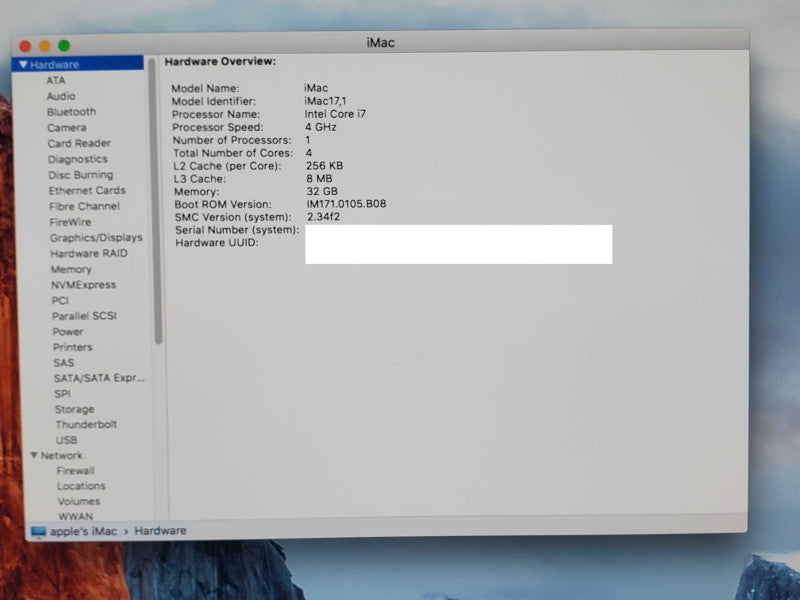Choose Card Reader from the list
Screen dimensions: 800x600
click(x=79, y=143)
